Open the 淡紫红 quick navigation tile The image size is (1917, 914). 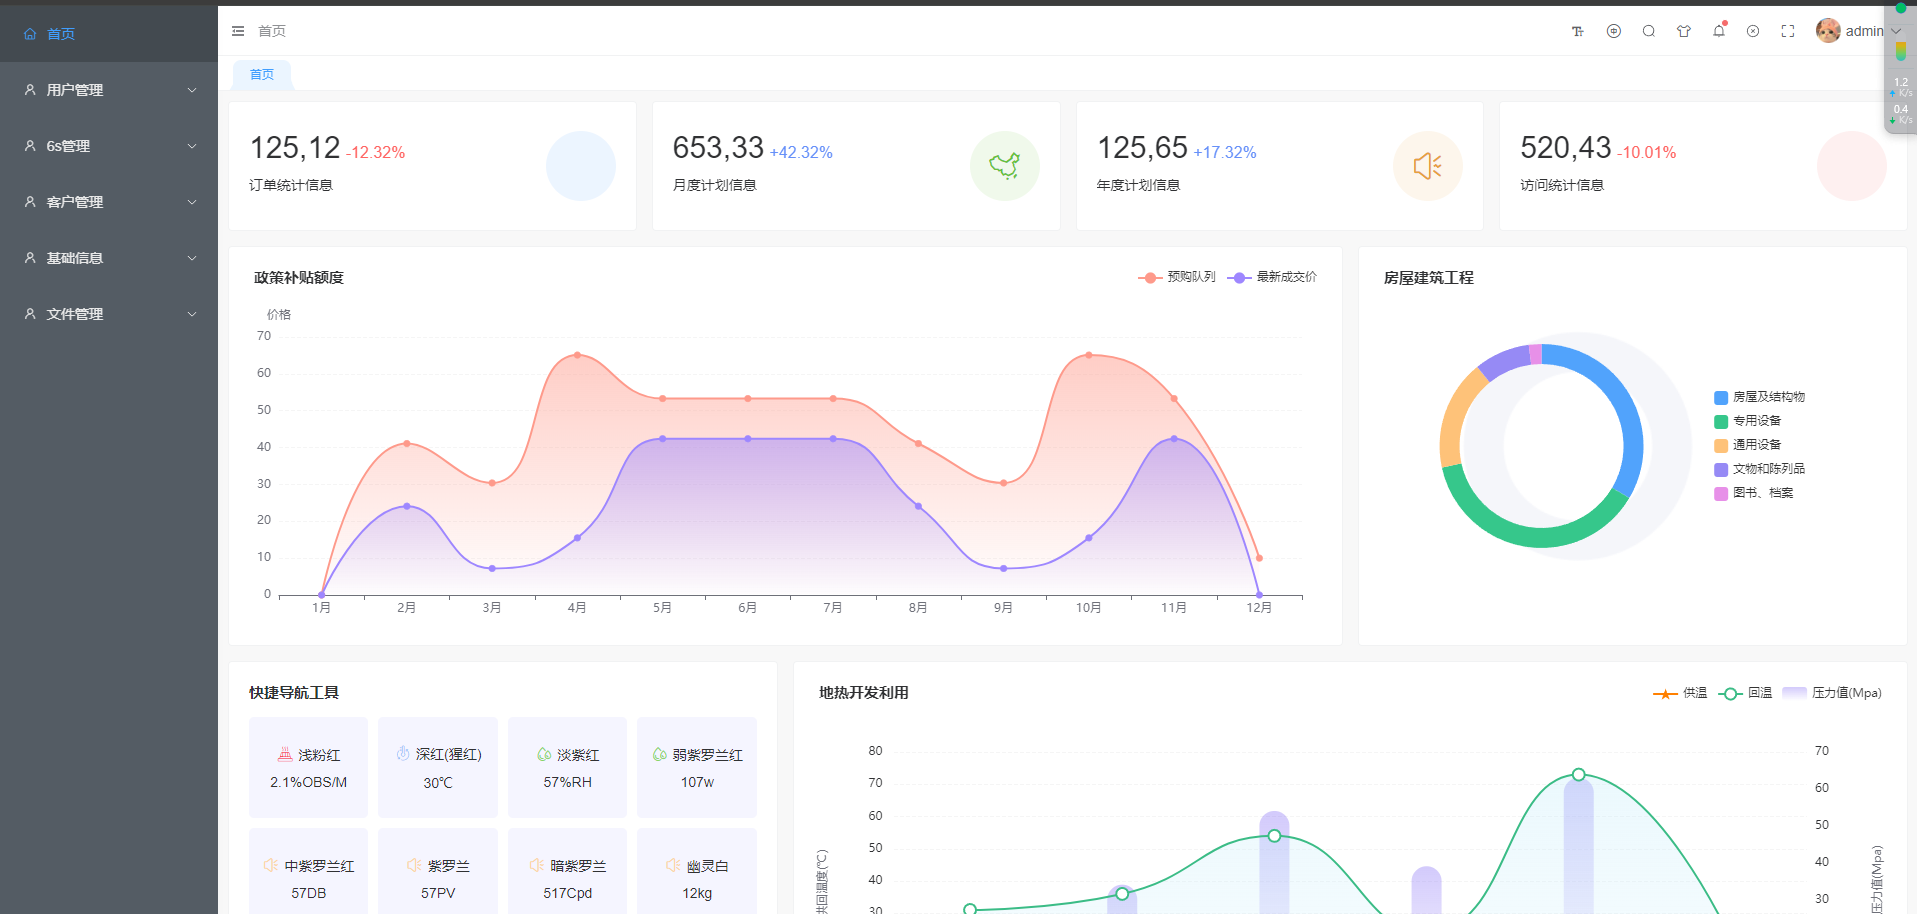(x=567, y=768)
